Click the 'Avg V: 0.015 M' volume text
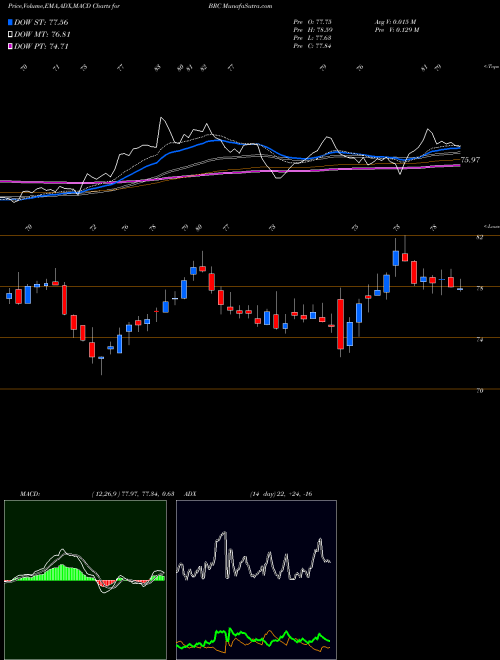500x660 pixels. click(x=395, y=21)
